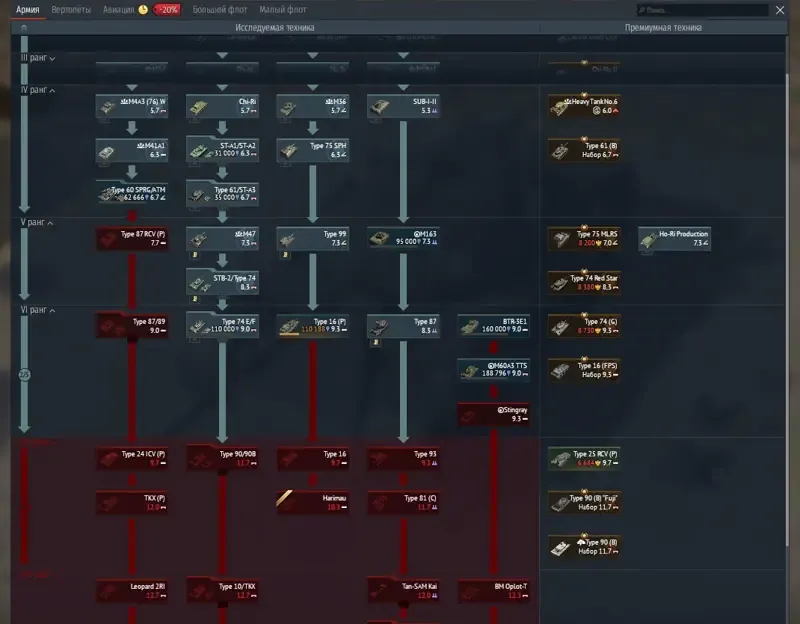Open the Type 74 Red Star card
Viewport: 800px width, 624px height.
[585, 283]
